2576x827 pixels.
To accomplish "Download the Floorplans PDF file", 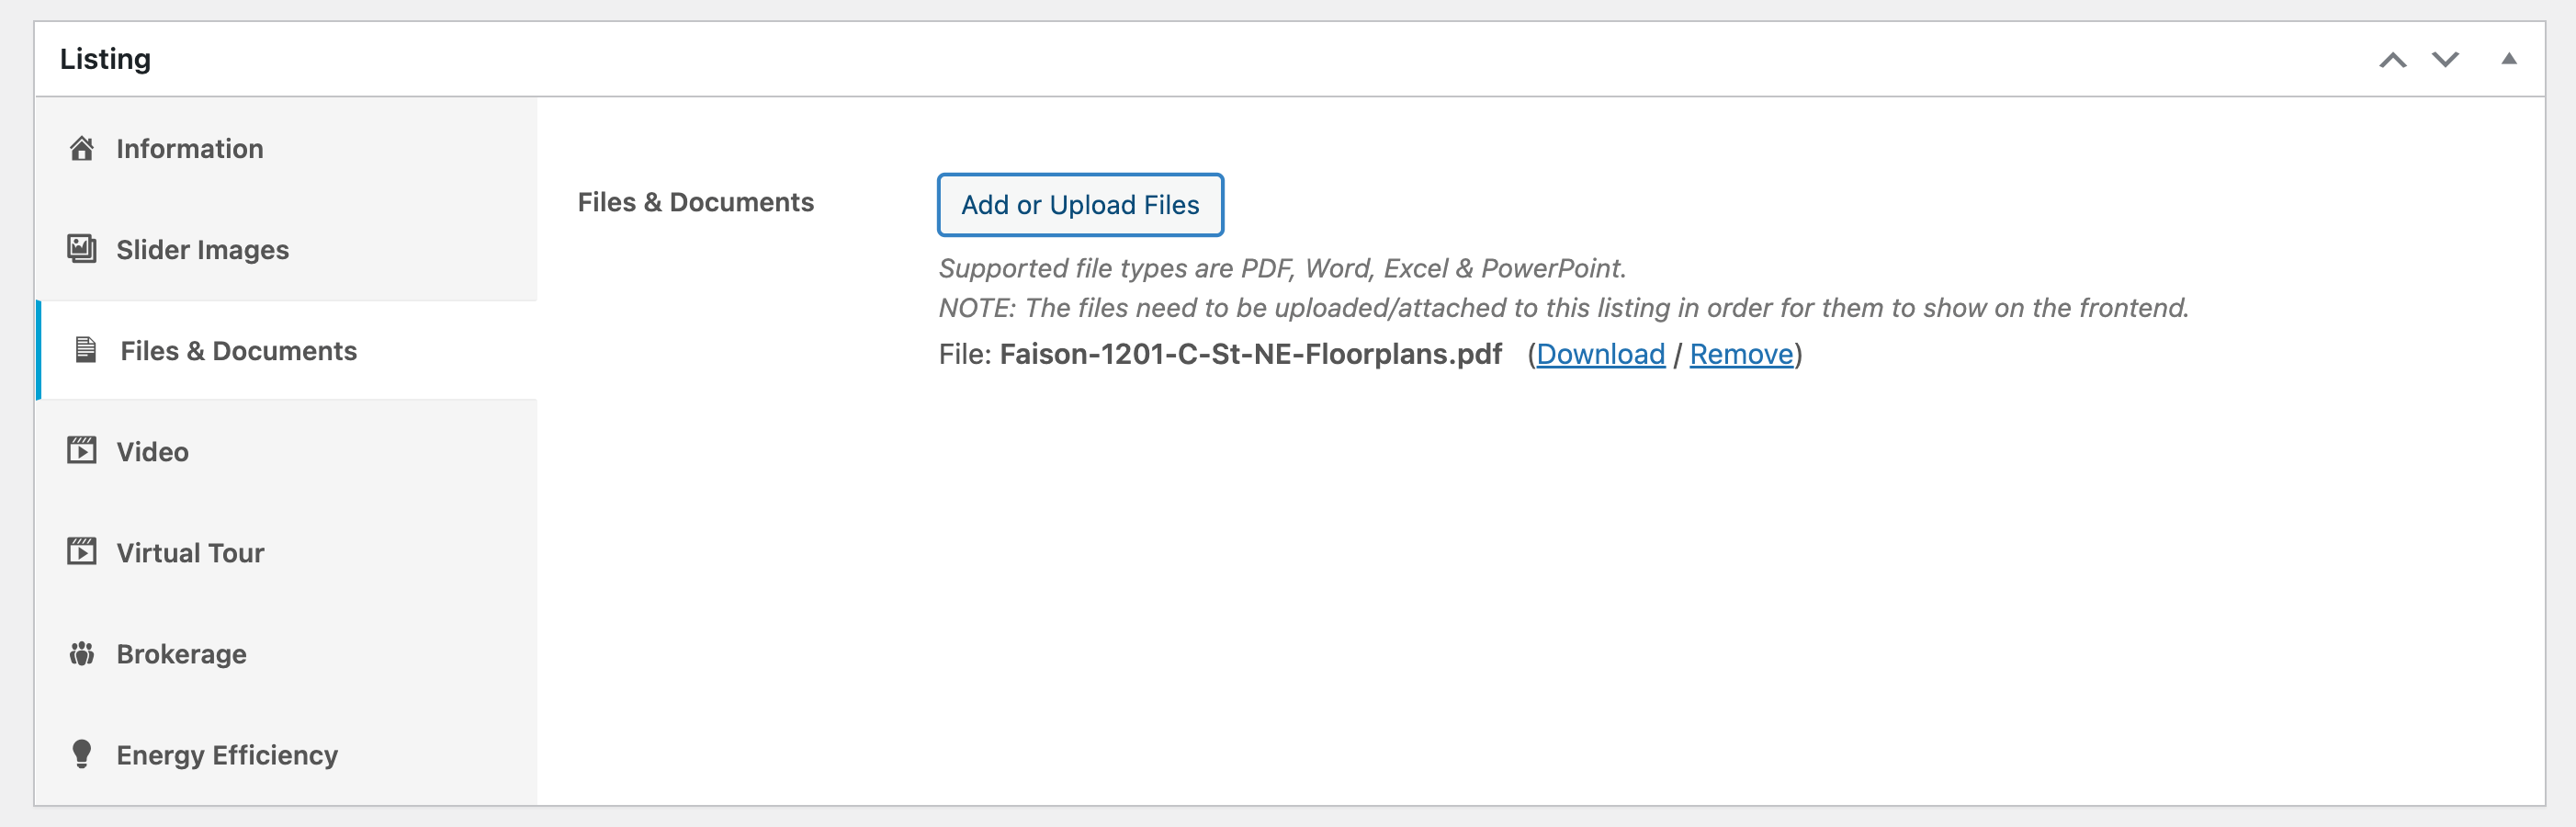I will (x=1600, y=354).
